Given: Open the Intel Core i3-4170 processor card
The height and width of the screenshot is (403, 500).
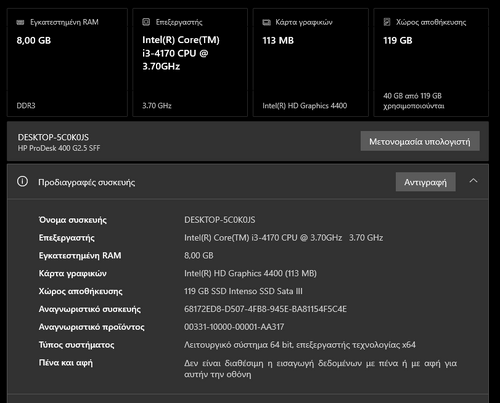Looking at the screenshot, I should tap(190, 63).
